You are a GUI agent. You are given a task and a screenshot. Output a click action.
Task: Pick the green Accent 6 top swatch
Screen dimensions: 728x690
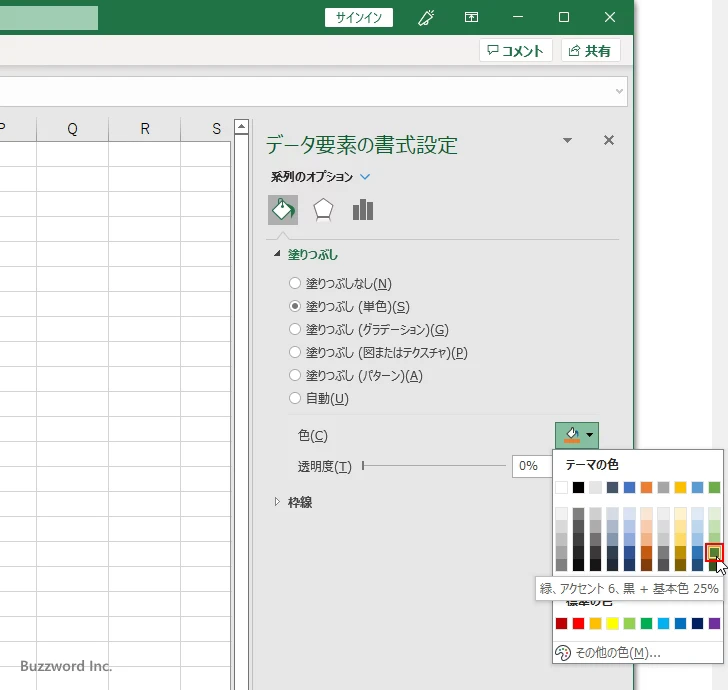[x=715, y=488]
